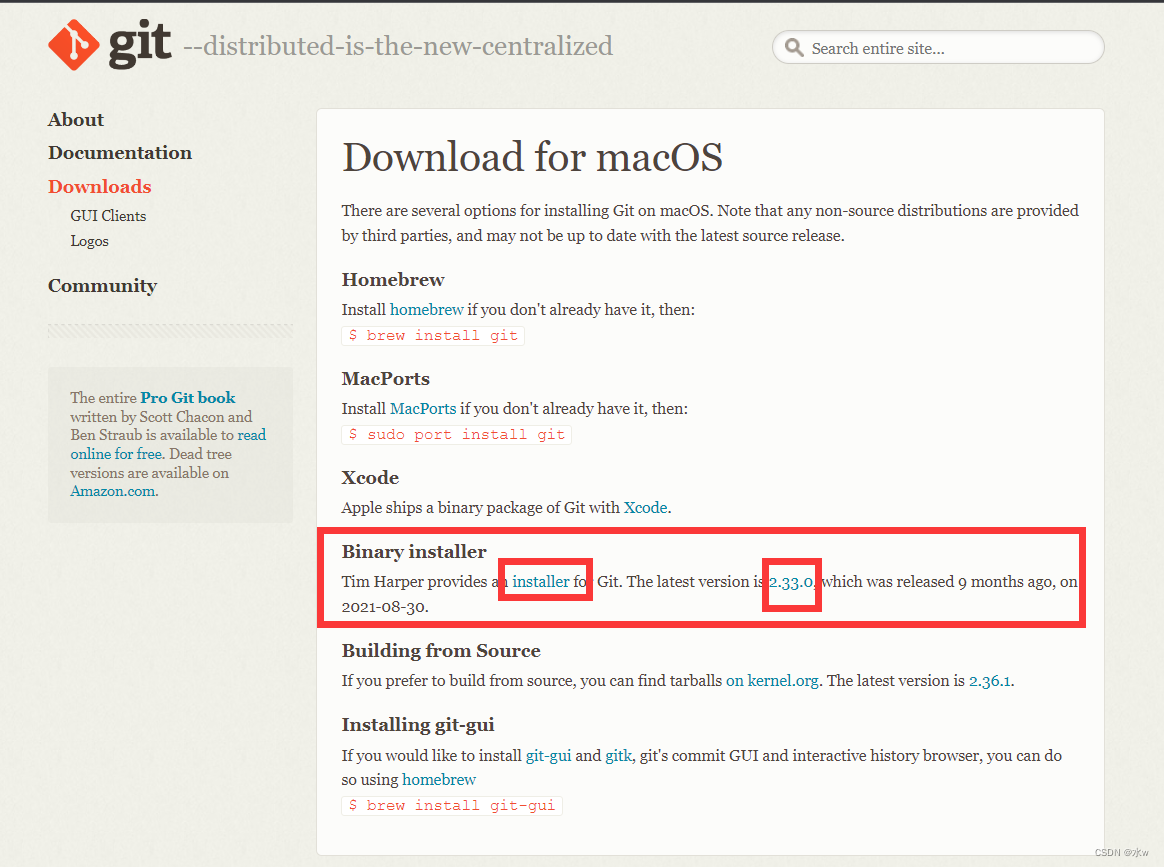Image resolution: width=1164 pixels, height=867 pixels.
Task: Click the Installing git-gui heading
Action: [x=418, y=725]
